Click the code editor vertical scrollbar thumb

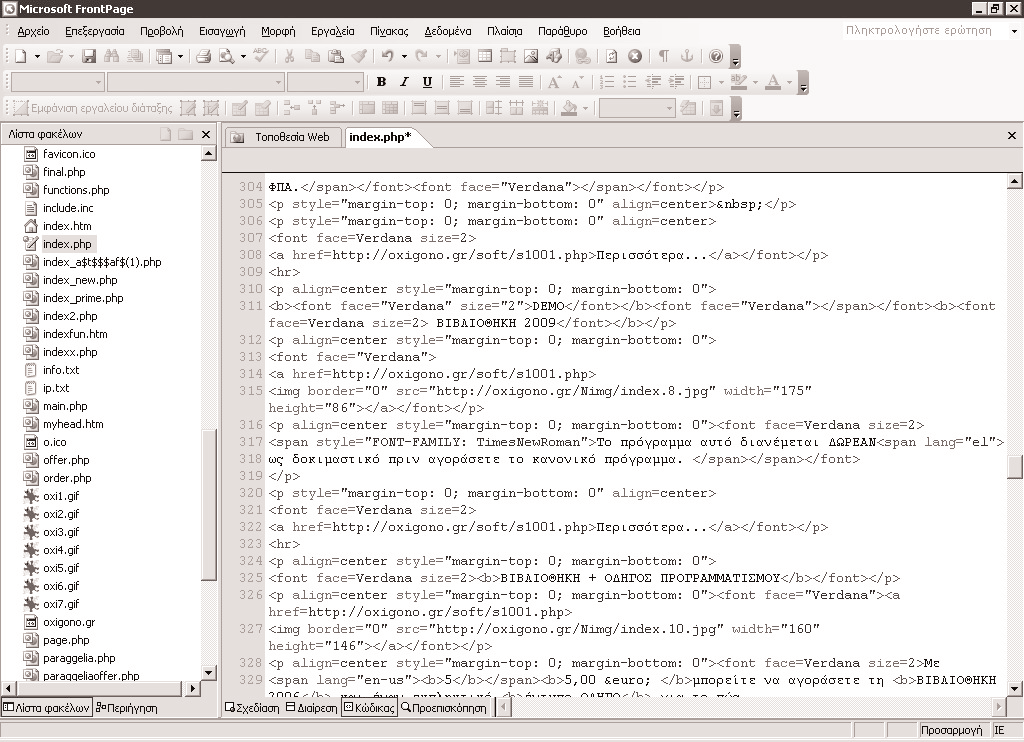point(1015,468)
